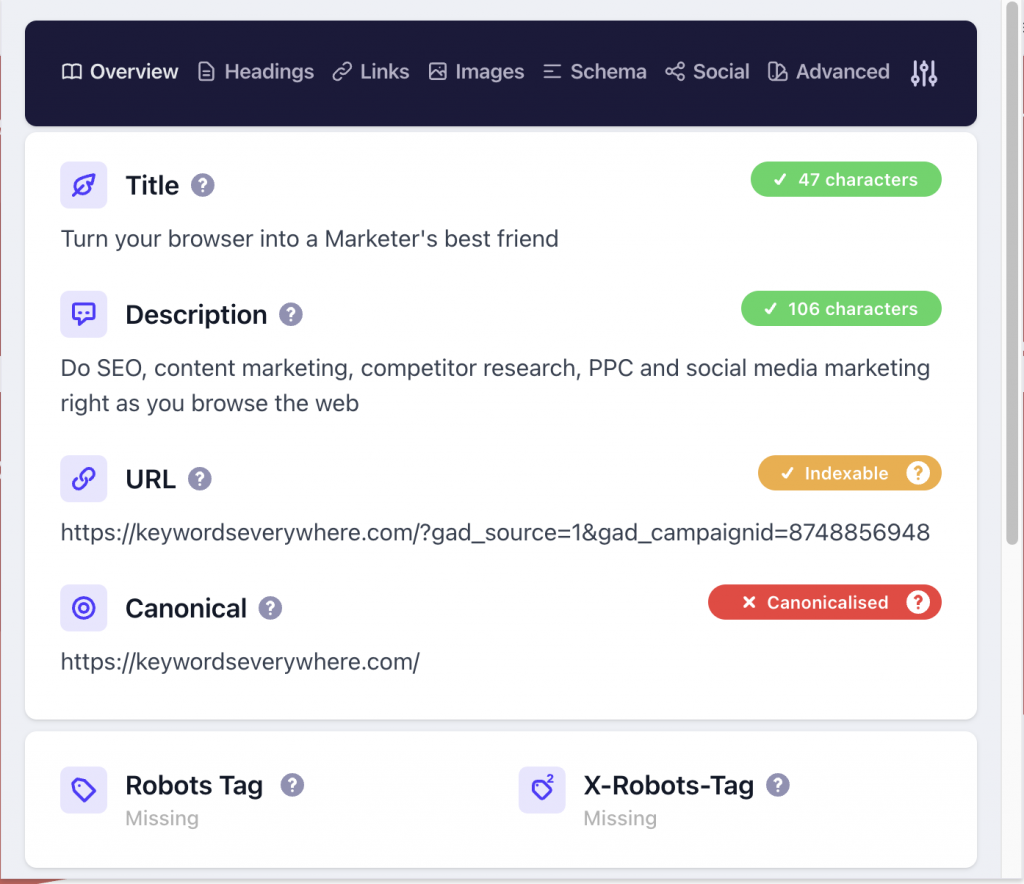The width and height of the screenshot is (1024, 884).
Task: Click the Robots Tag icon
Action: point(84,790)
